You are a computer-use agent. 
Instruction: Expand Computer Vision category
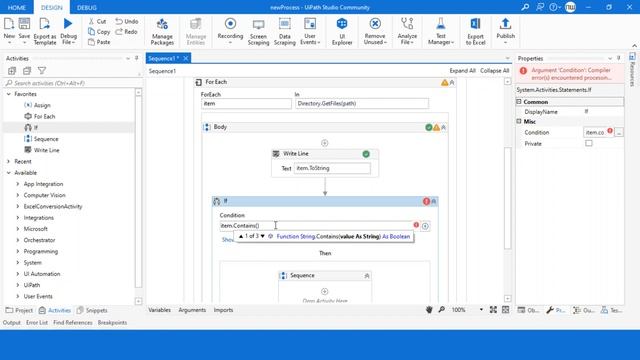coord(18,195)
